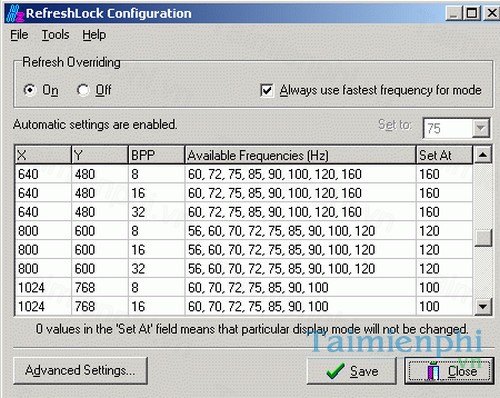Viewport: 500px width, 398px height.
Task: Select the 800x600 8 BPP row
Action: point(244,231)
